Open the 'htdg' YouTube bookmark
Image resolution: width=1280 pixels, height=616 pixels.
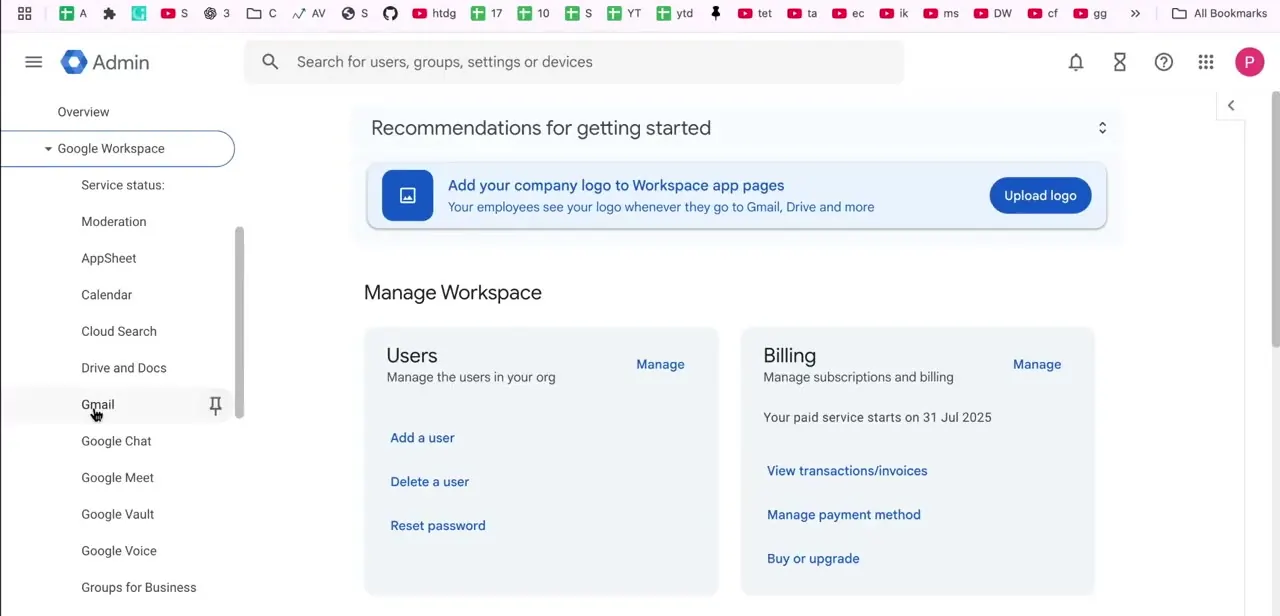click(434, 13)
